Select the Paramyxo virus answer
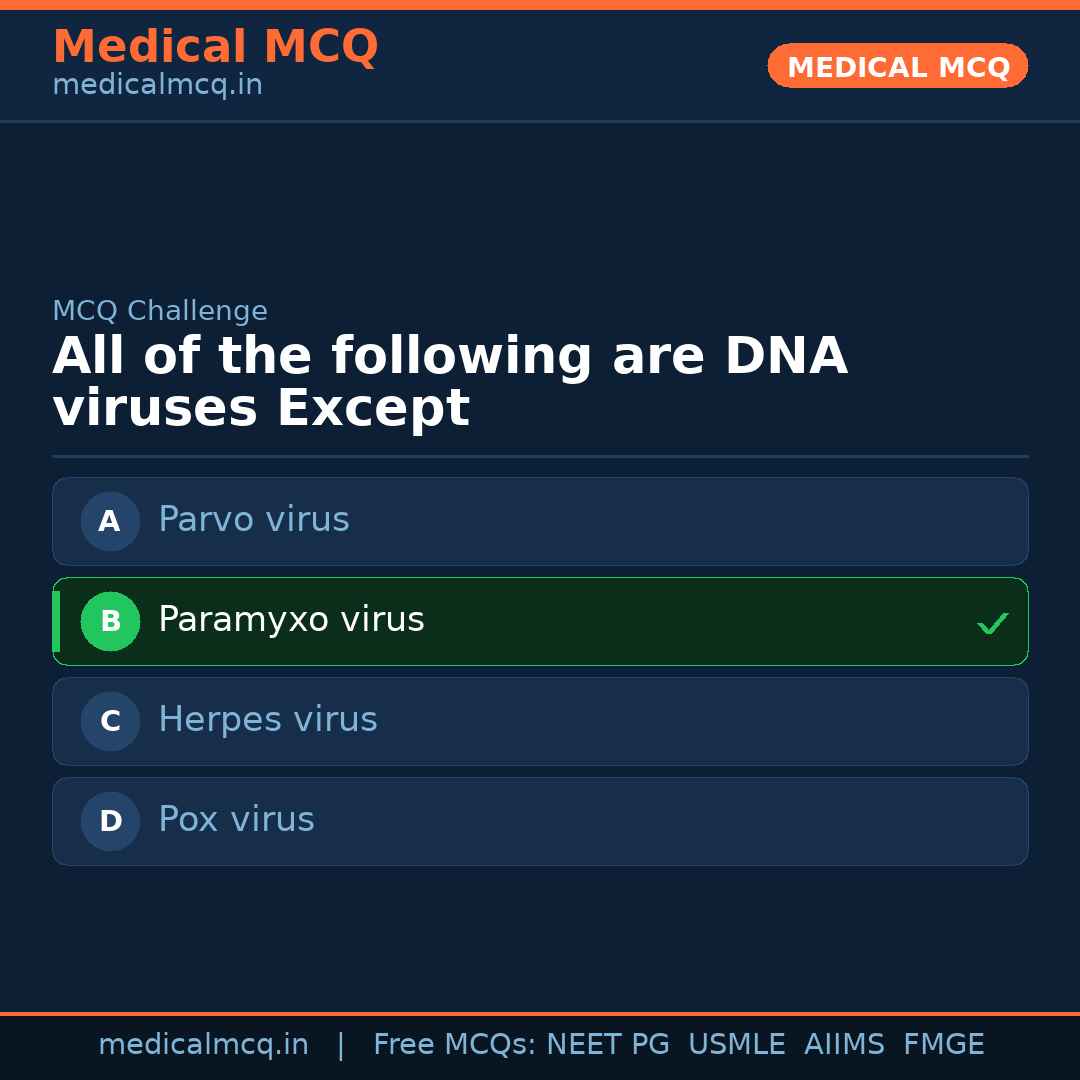This screenshot has height=1080, width=1080. (291, 620)
